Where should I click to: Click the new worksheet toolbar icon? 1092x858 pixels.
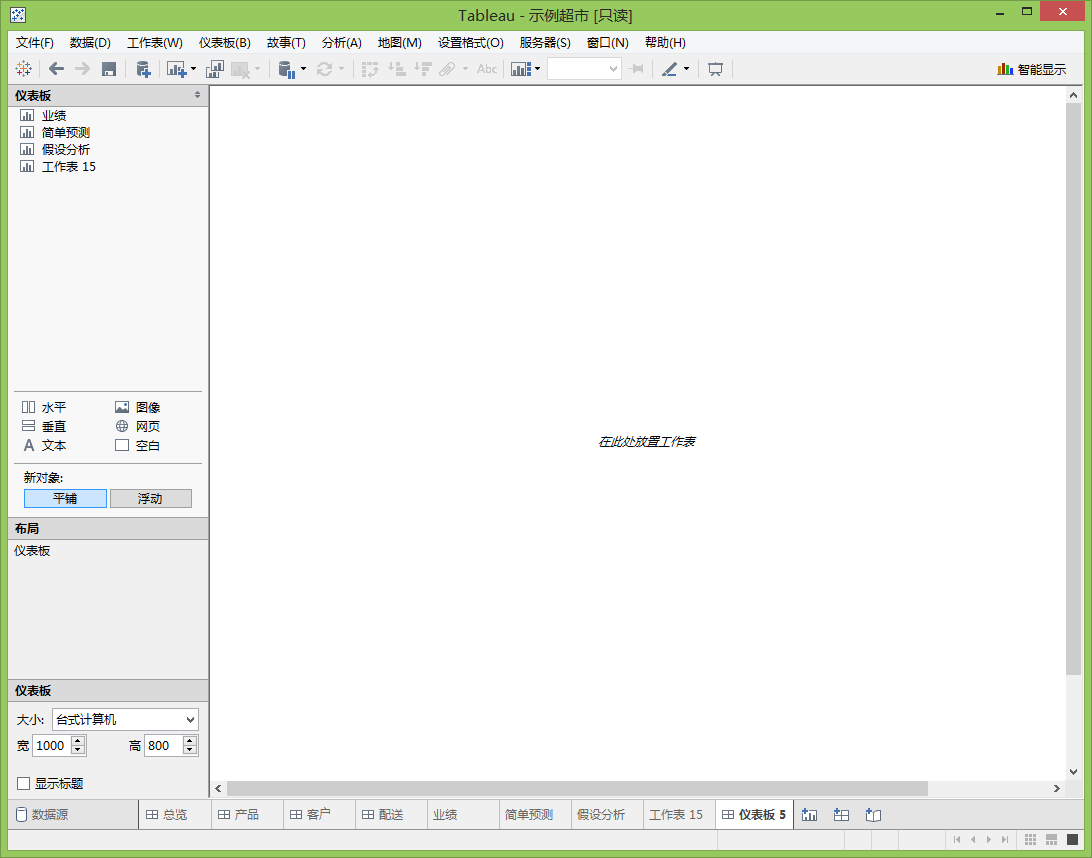coord(176,69)
